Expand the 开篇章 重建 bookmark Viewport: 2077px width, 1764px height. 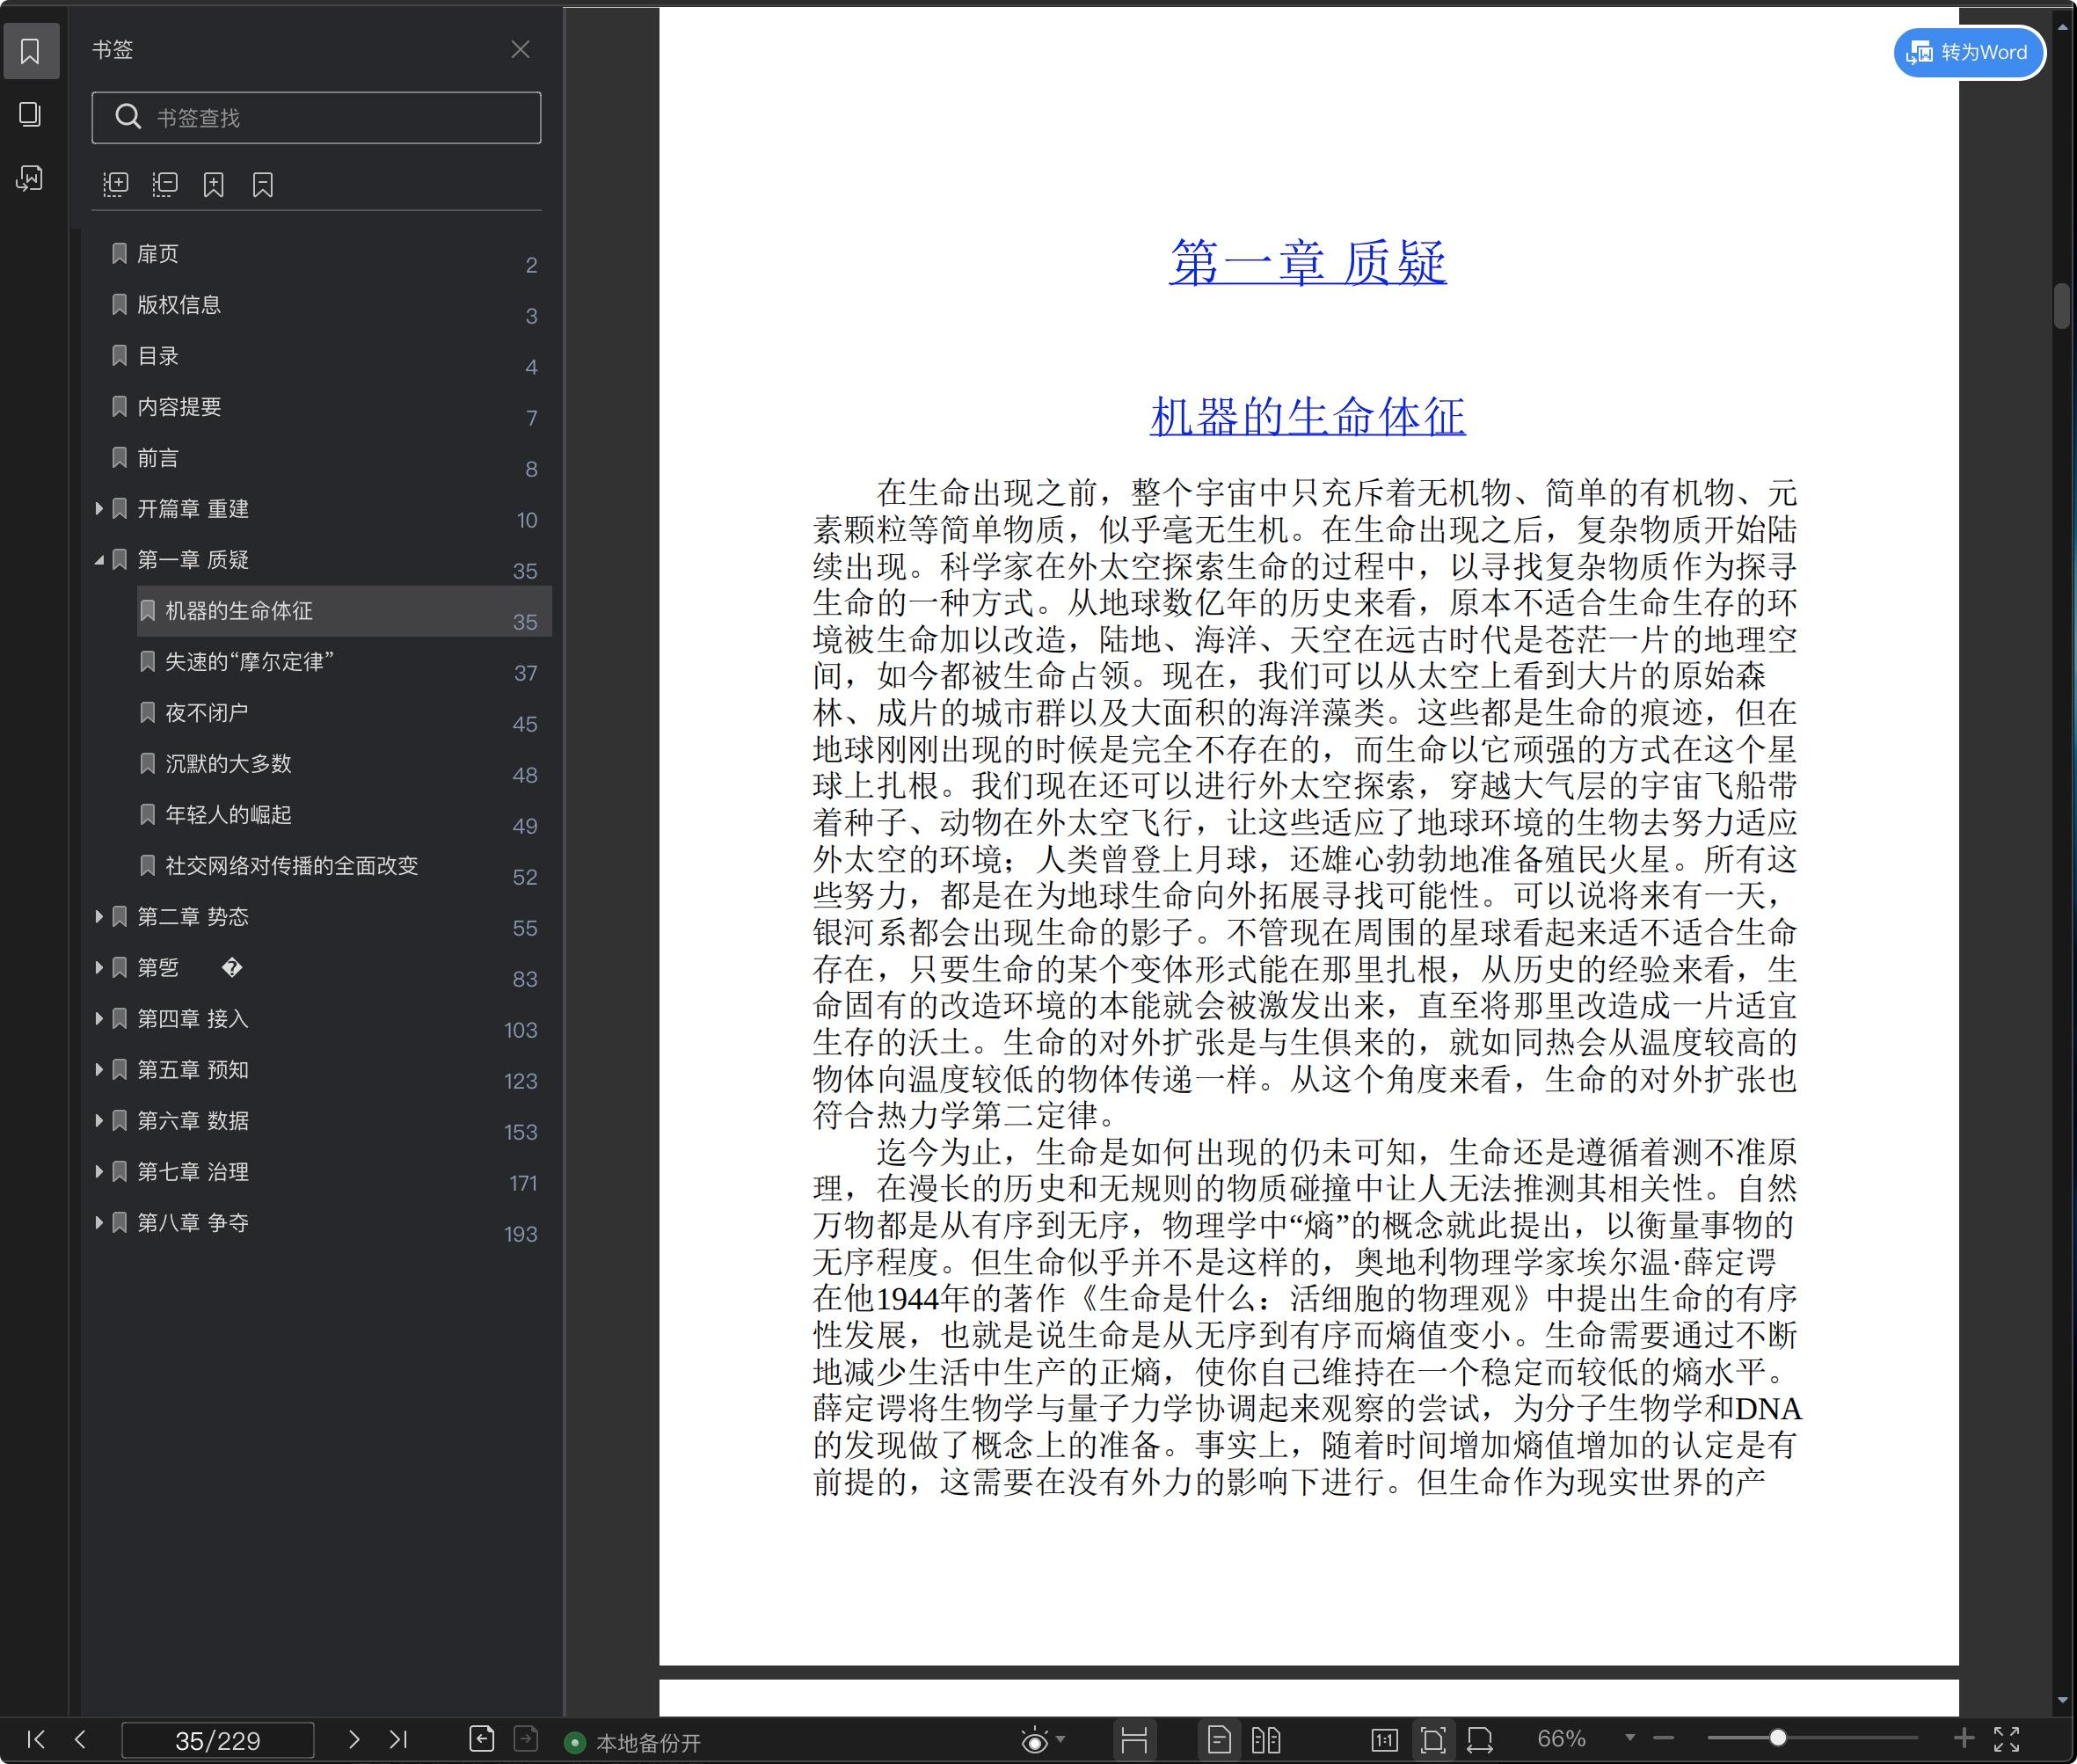coord(99,508)
